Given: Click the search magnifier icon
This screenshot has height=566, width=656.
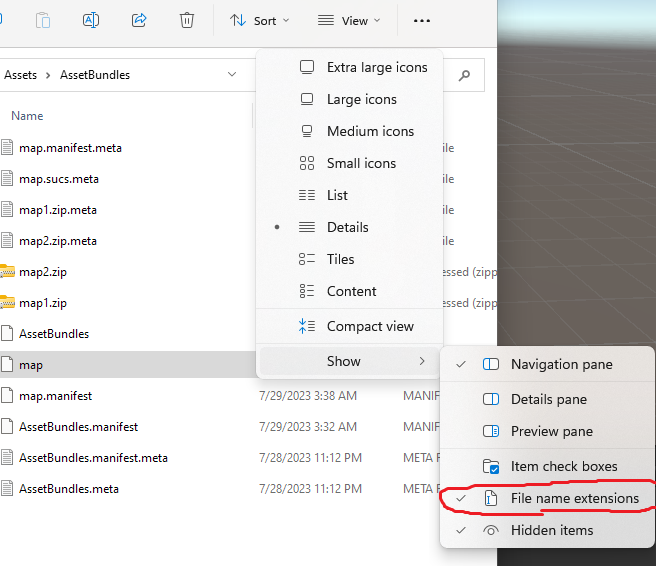Looking at the screenshot, I should [464, 75].
